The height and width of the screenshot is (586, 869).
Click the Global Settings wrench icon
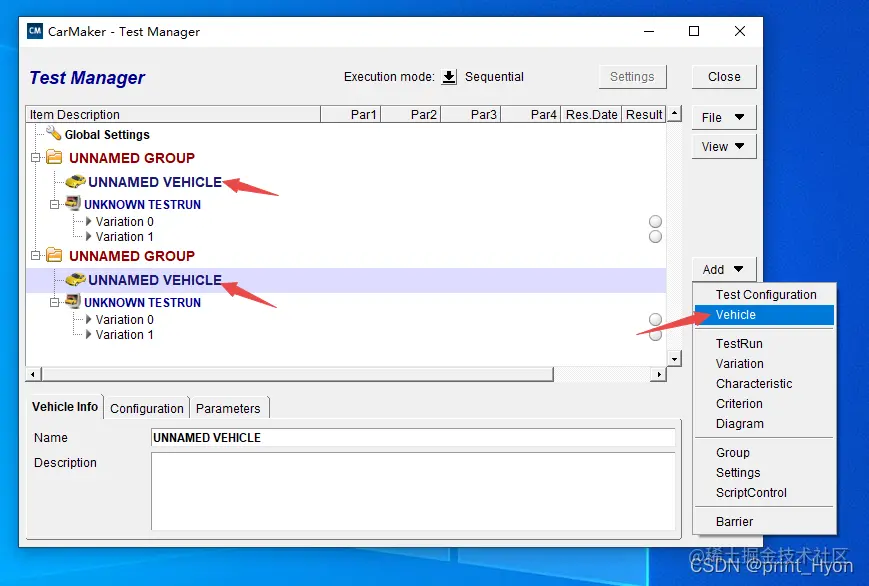(53, 133)
